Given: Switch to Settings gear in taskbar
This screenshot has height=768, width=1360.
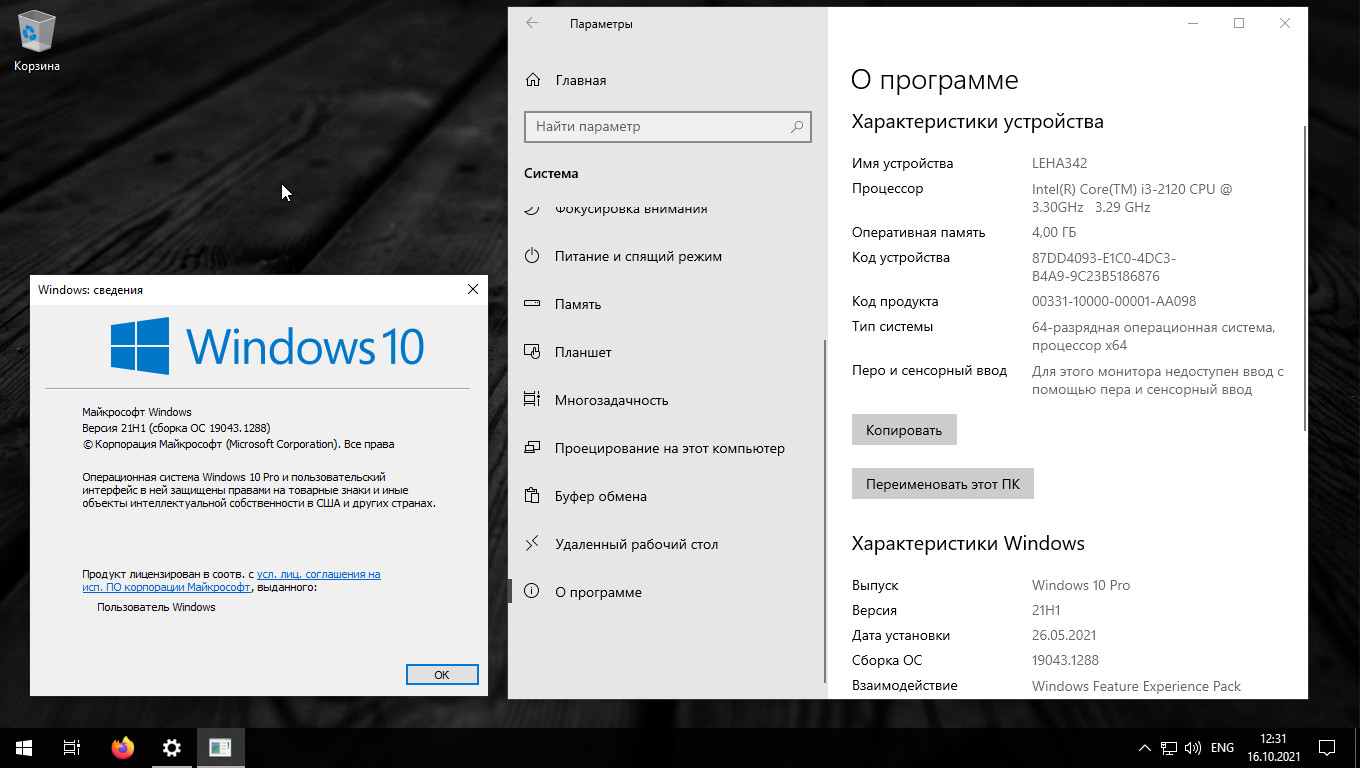Looking at the screenshot, I should point(172,747).
